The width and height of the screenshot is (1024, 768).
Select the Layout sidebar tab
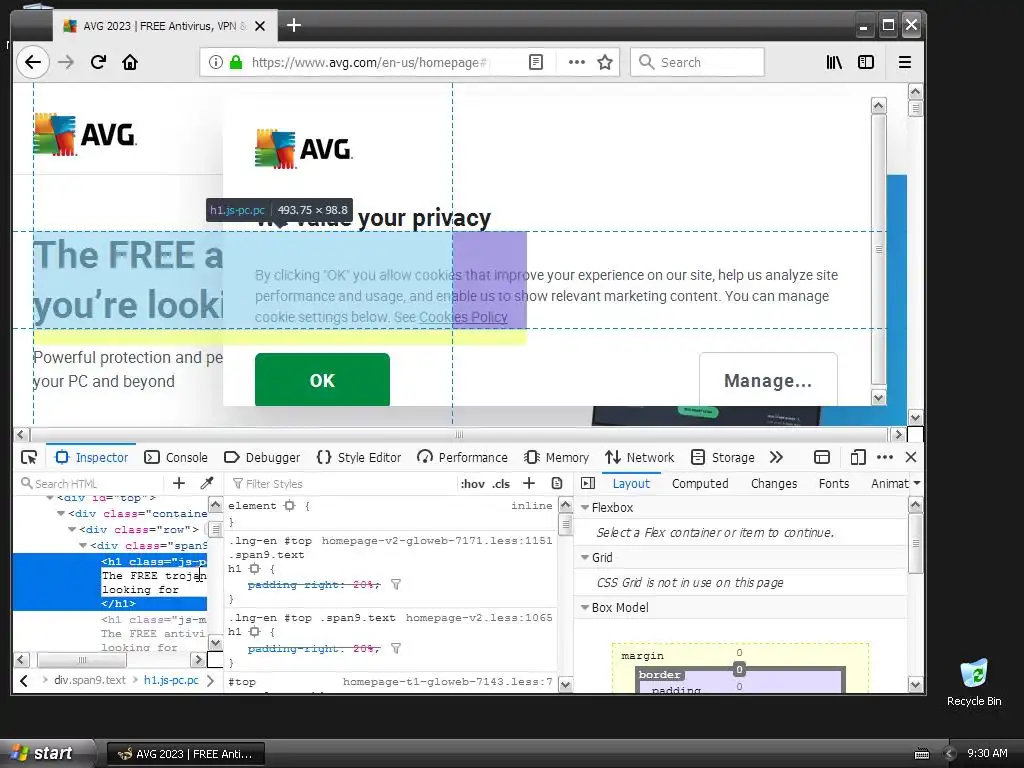(x=631, y=483)
